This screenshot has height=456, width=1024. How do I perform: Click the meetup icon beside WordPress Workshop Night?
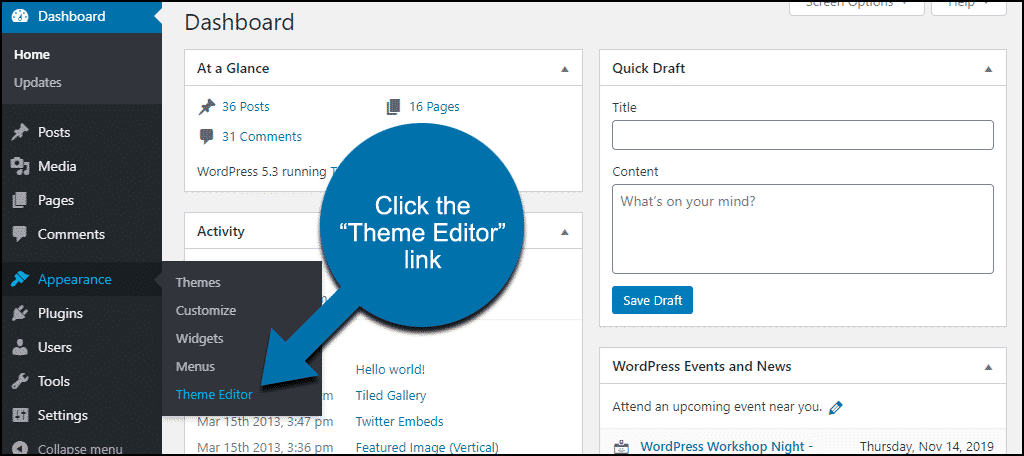click(621, 448)
